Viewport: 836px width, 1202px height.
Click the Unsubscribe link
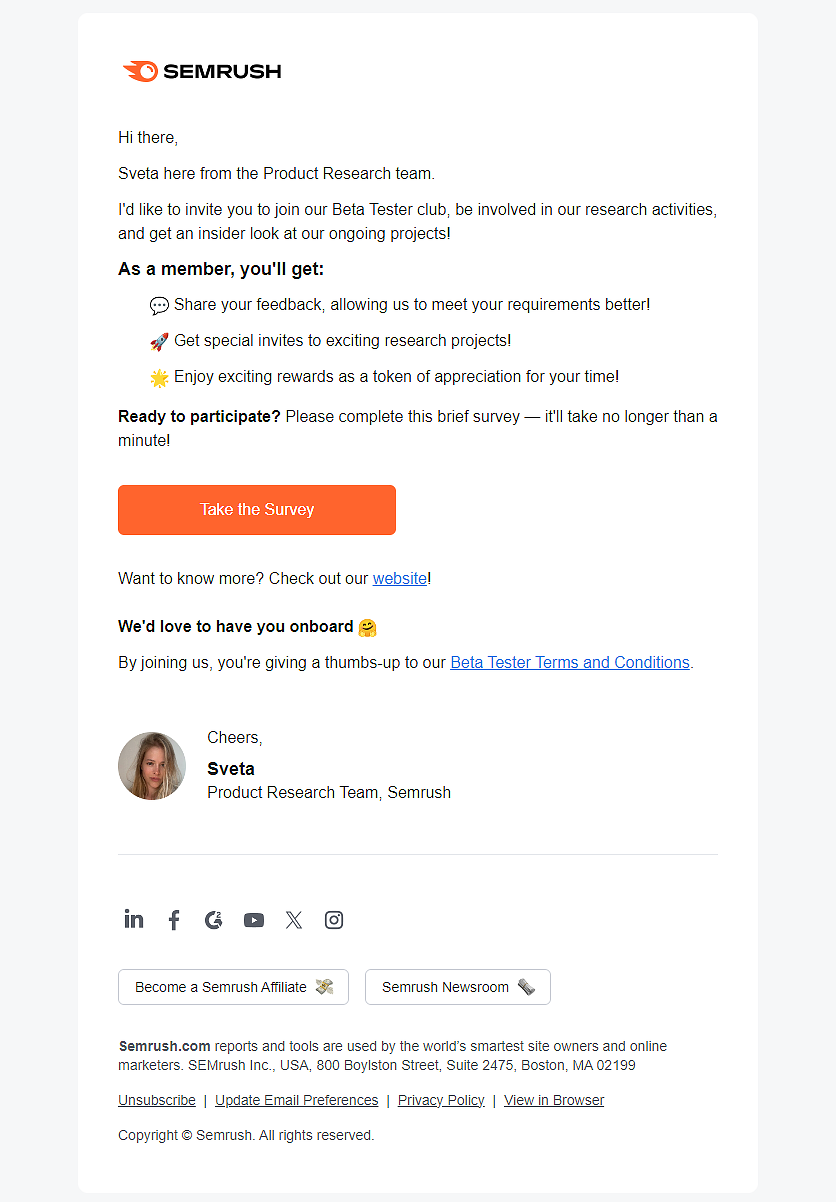coord(156,1100)
